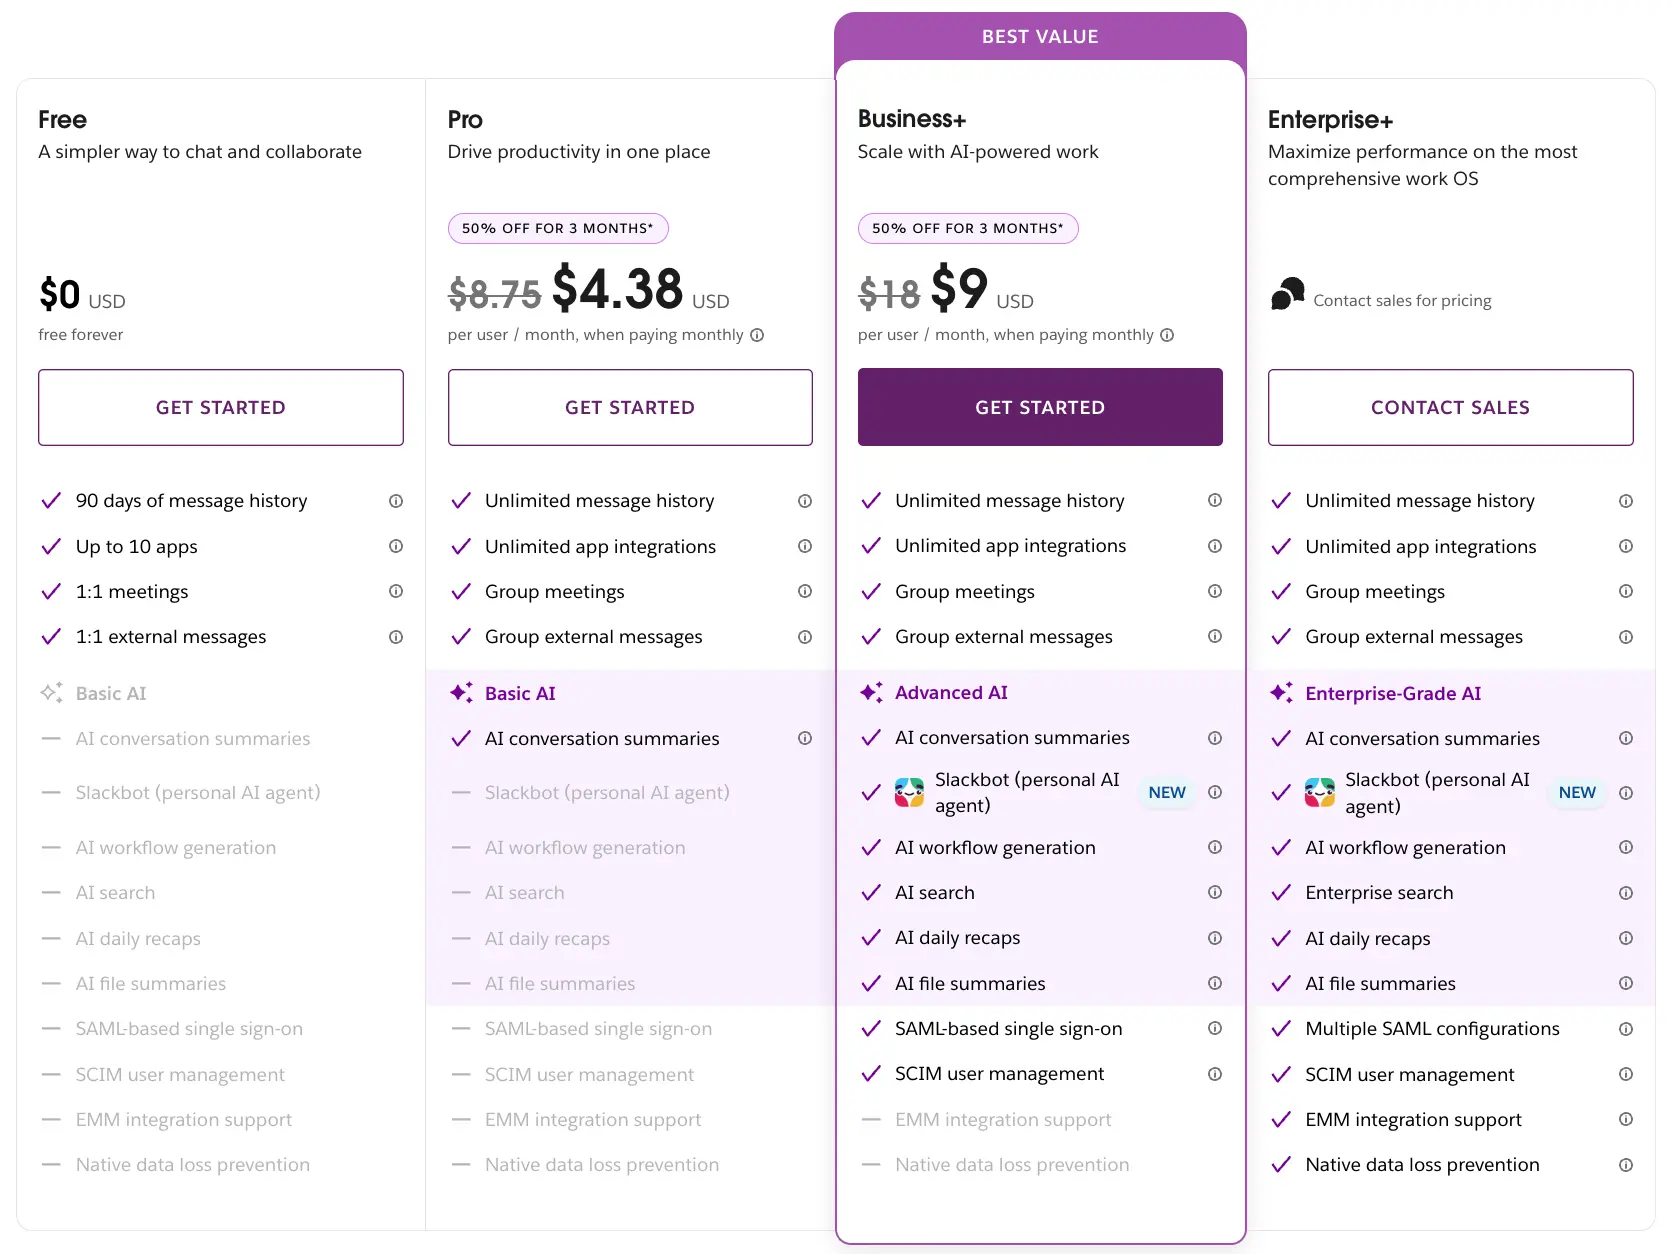
Task: Click the crossed-out $18 price in Business+
Action: (x=888, y=293)
